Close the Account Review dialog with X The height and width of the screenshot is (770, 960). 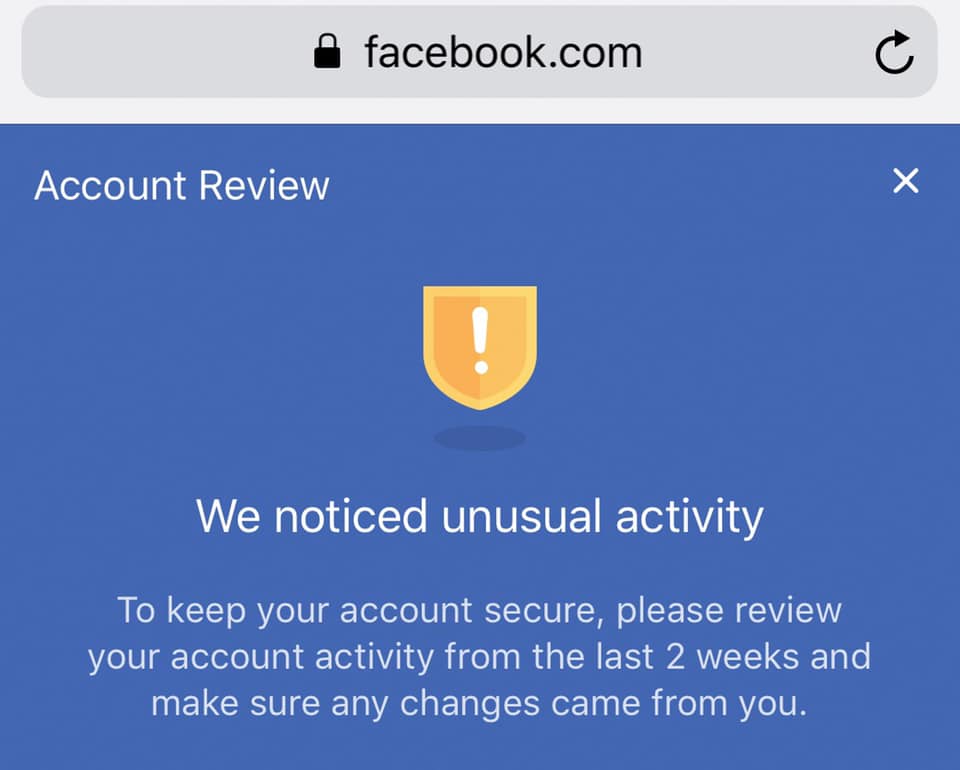point(906,181)
